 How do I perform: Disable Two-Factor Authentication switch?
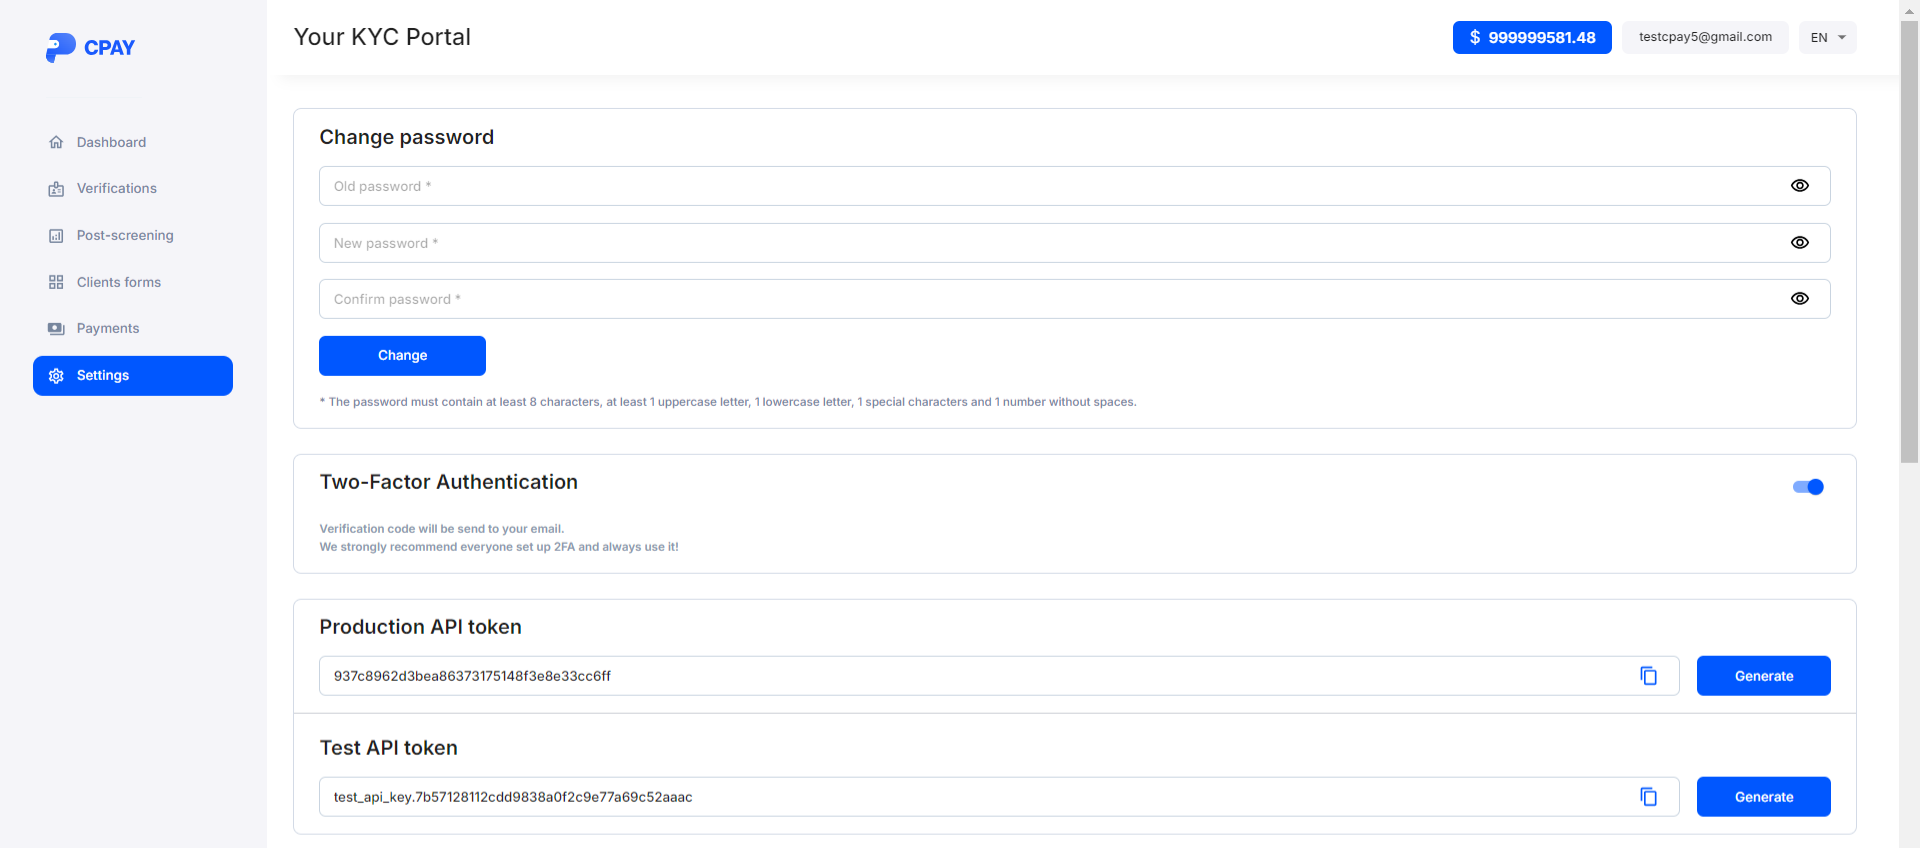(x=1808, y=487)
